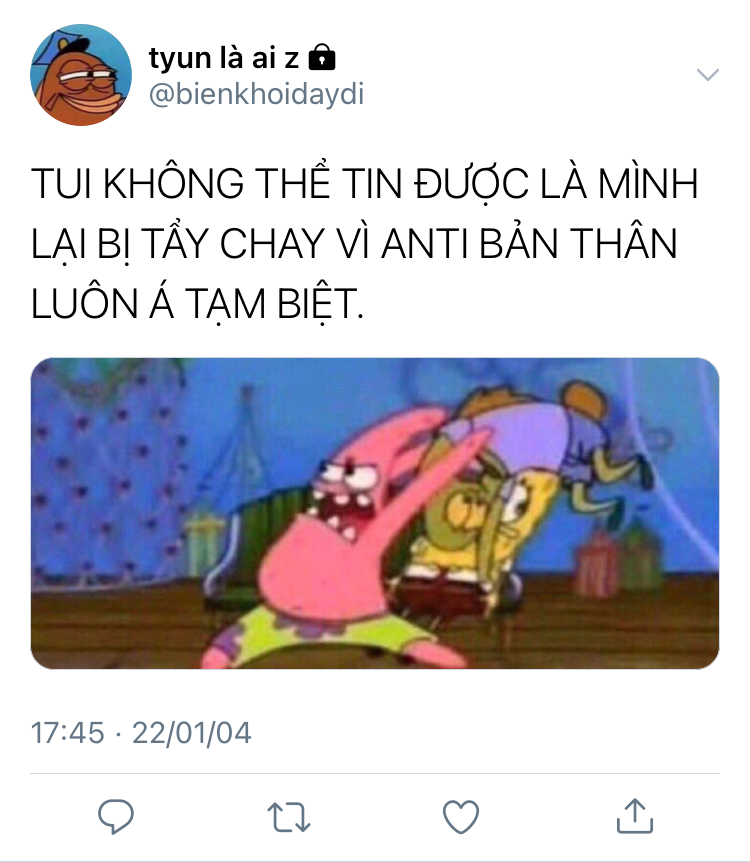Screen dimensions: 750x862
Task: Open the share upload icon
Action: coord(635,816)
